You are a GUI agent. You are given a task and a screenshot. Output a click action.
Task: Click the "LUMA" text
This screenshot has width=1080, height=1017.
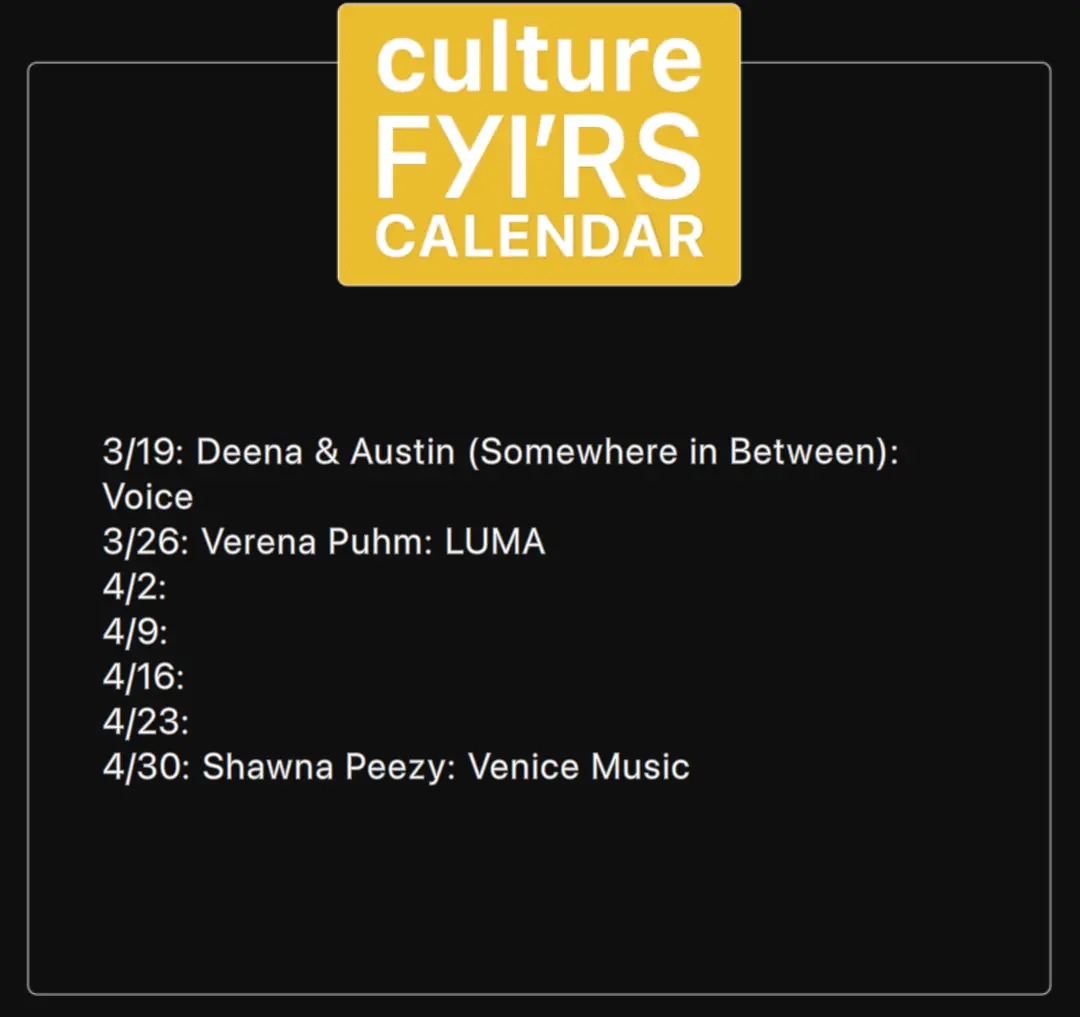[495, 542]
